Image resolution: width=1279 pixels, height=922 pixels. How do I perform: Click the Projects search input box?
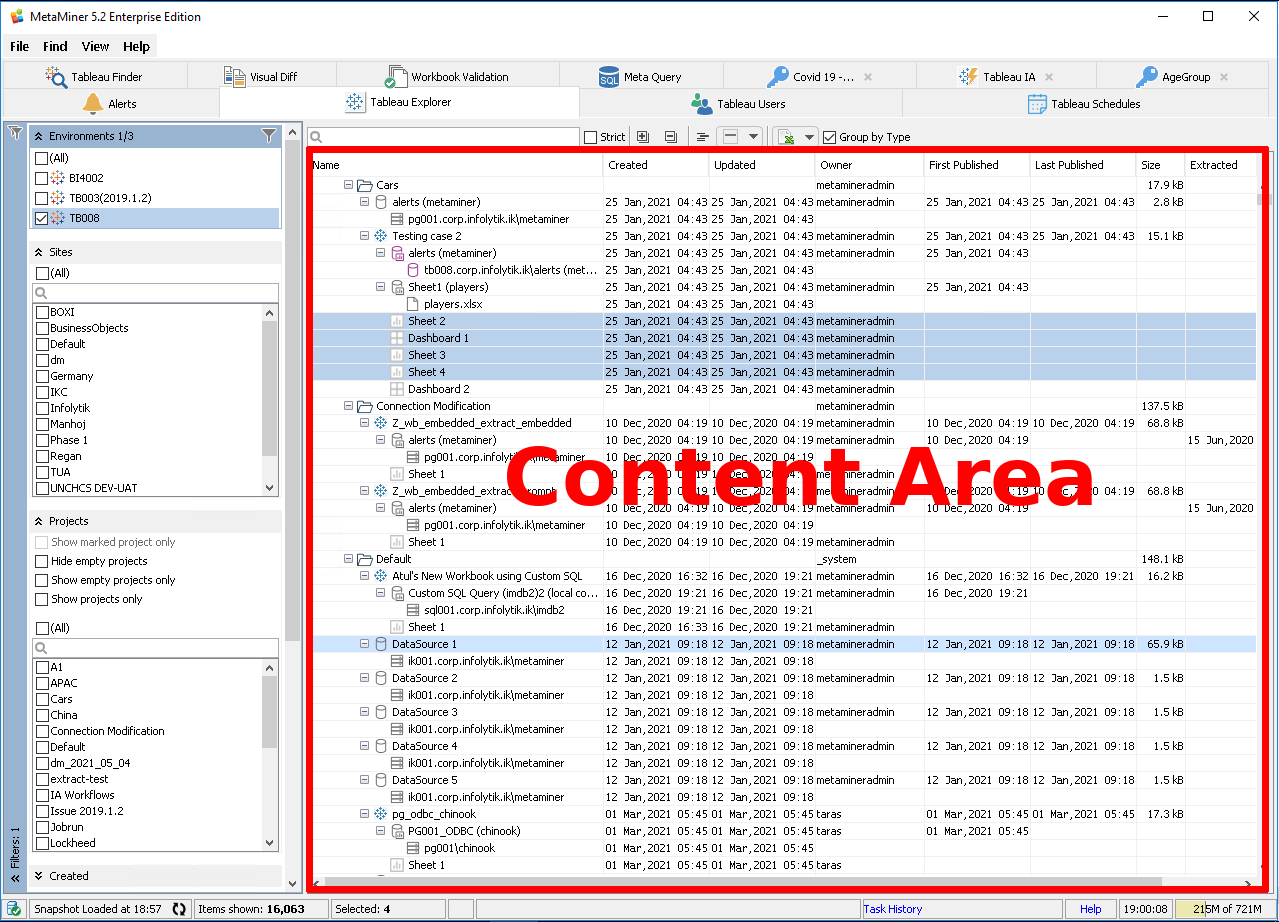point(156,648)
